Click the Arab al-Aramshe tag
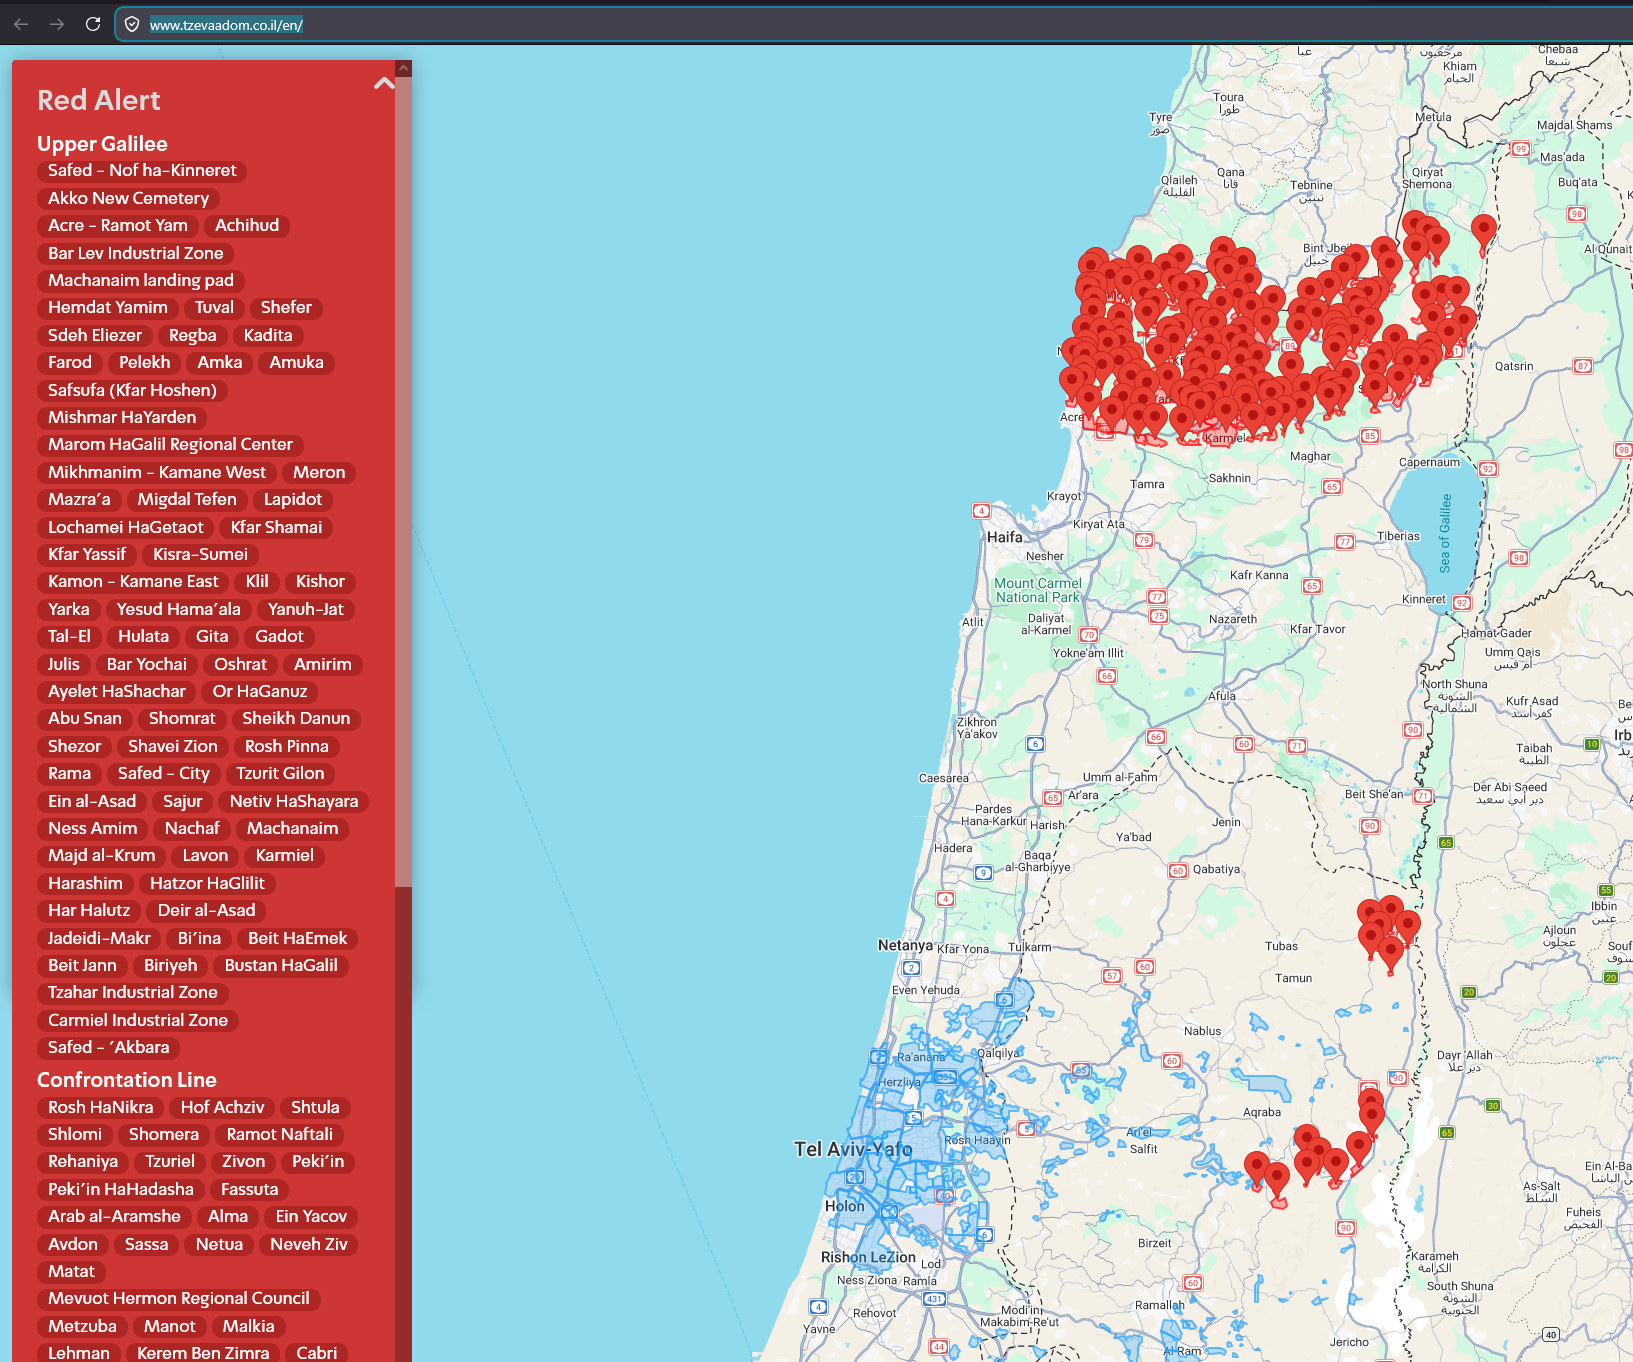This screenshot has width=1633, height=1362. point(115,1216)
